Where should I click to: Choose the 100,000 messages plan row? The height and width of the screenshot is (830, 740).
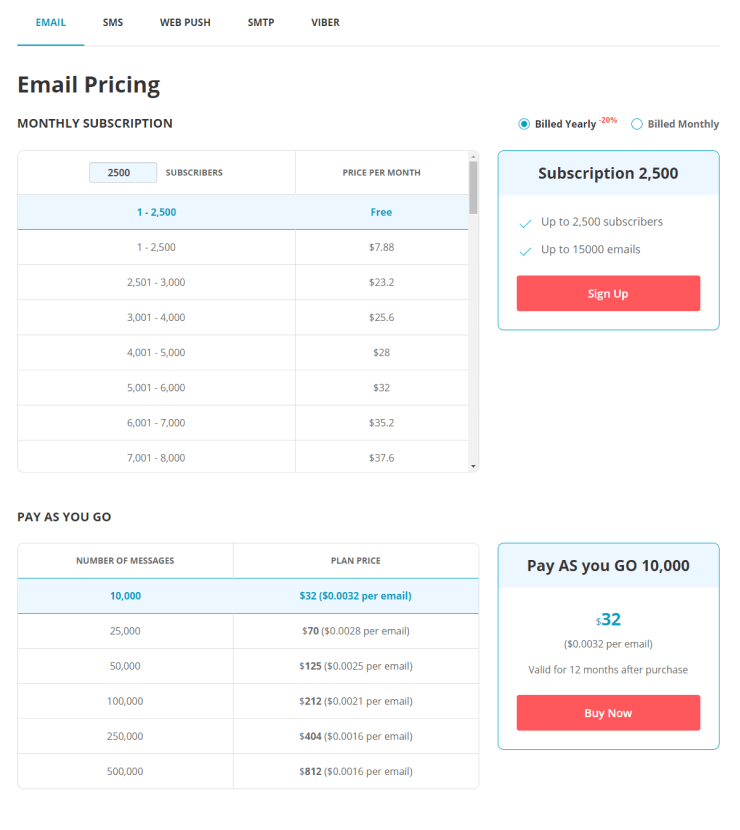point(248,701)
